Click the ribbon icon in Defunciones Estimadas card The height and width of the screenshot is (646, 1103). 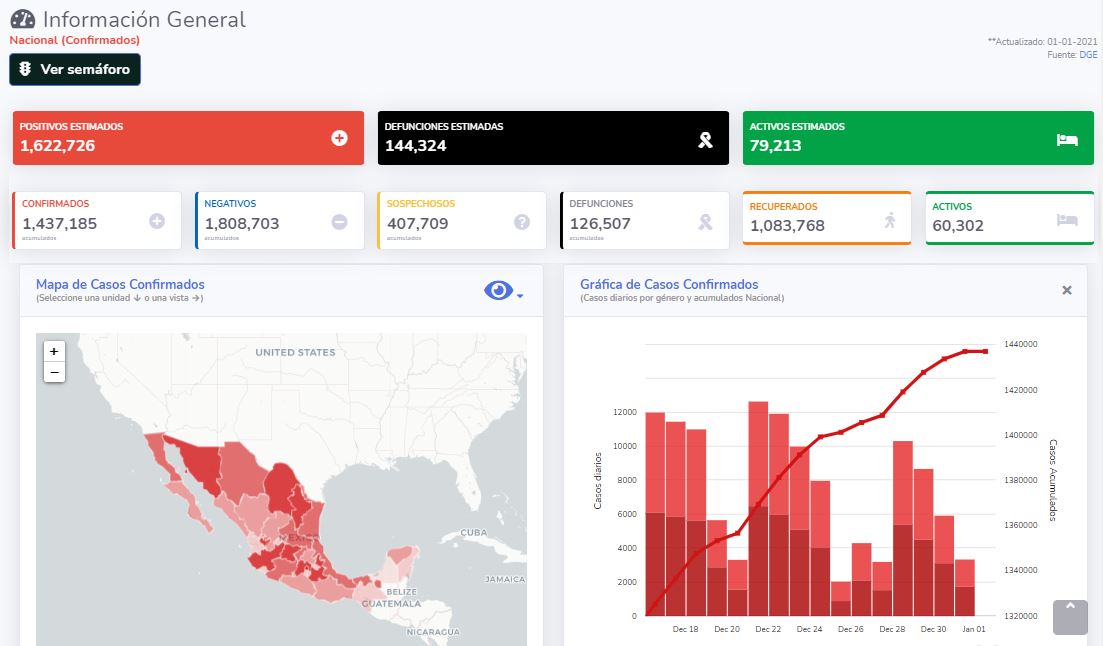click(x=705, y=139)
